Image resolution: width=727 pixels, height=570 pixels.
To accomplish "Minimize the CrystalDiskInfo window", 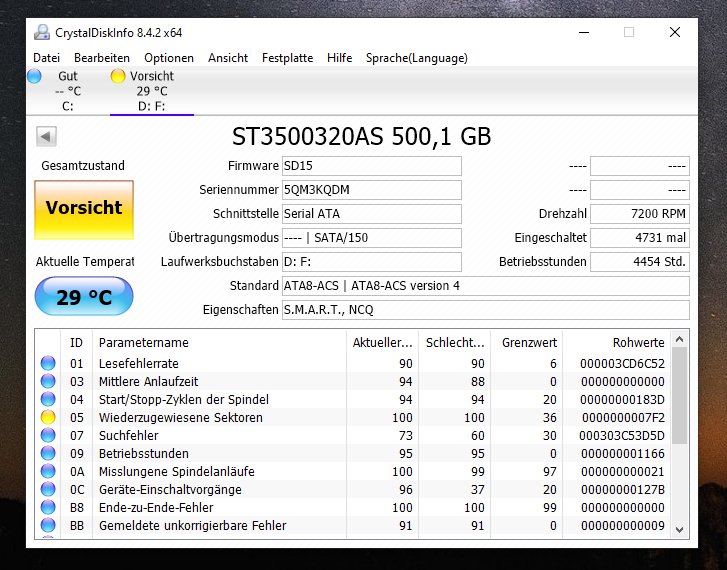I will (584, 32).
